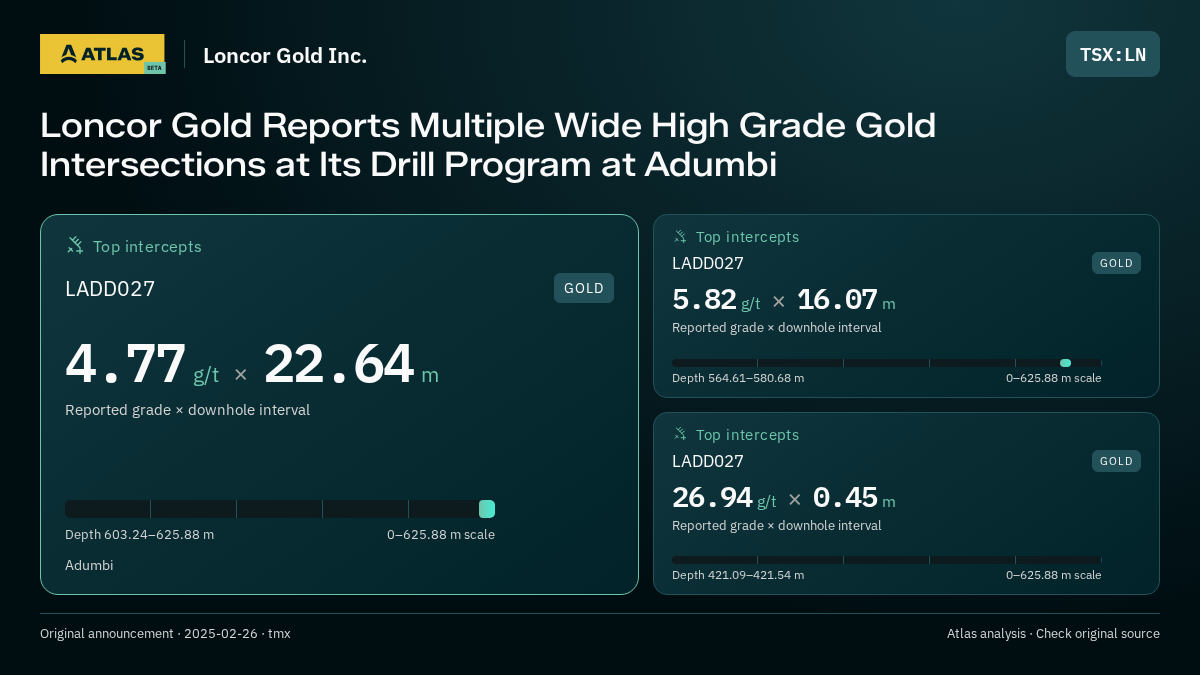Click the Depth 564.61–580.68 m label
1200x675 pixels.
738,378
